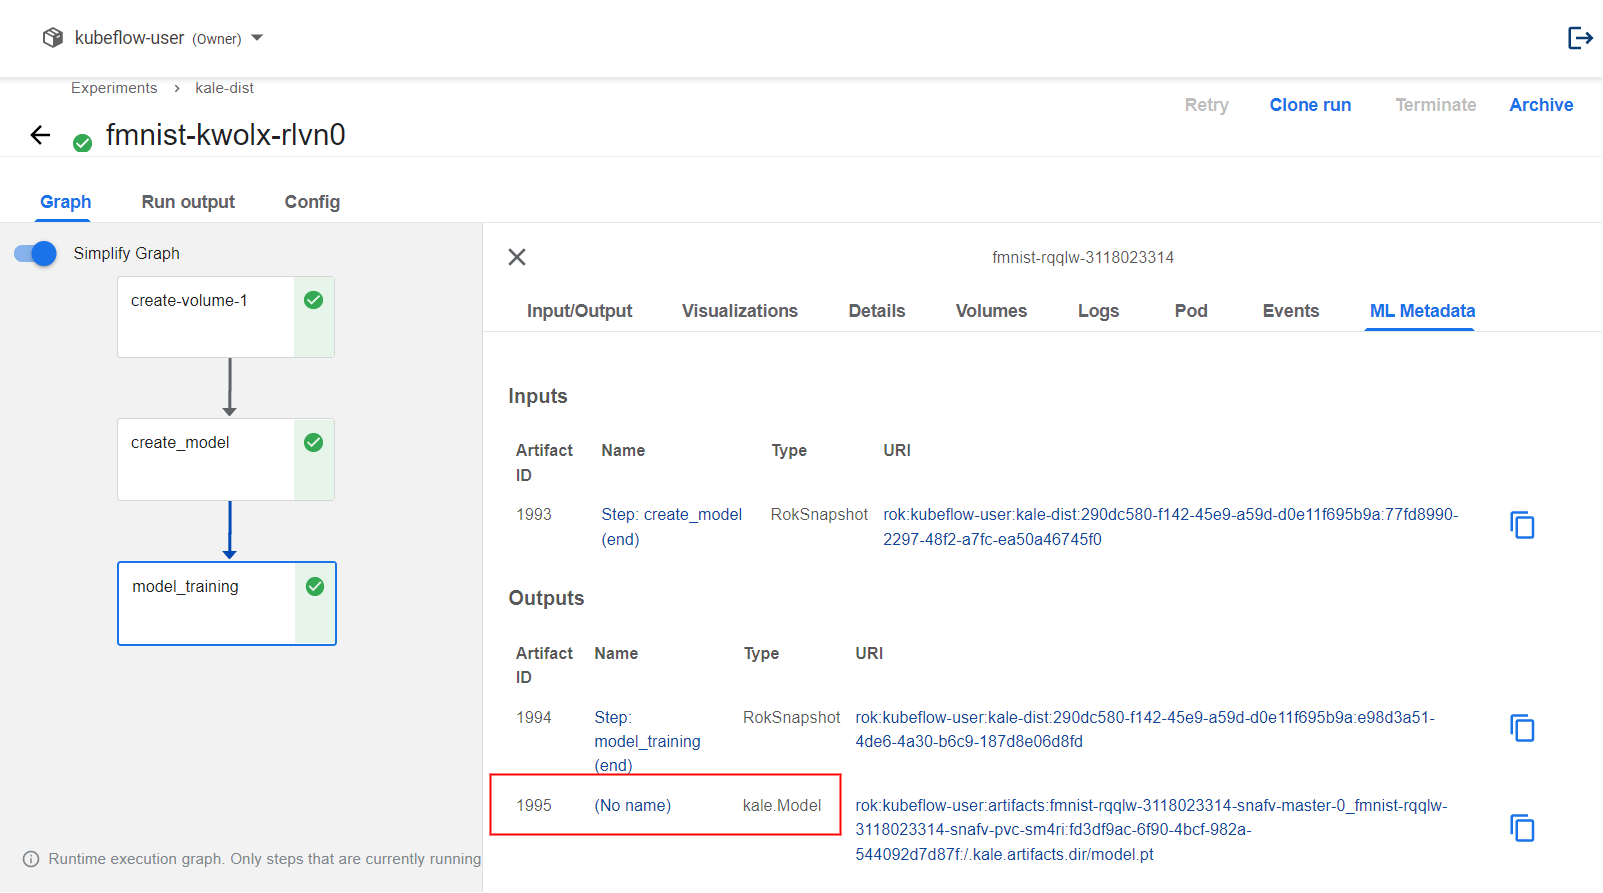Screen dimensions: 1603x893
Task: Click the Clone run button
Action: tap(1310, 105)
